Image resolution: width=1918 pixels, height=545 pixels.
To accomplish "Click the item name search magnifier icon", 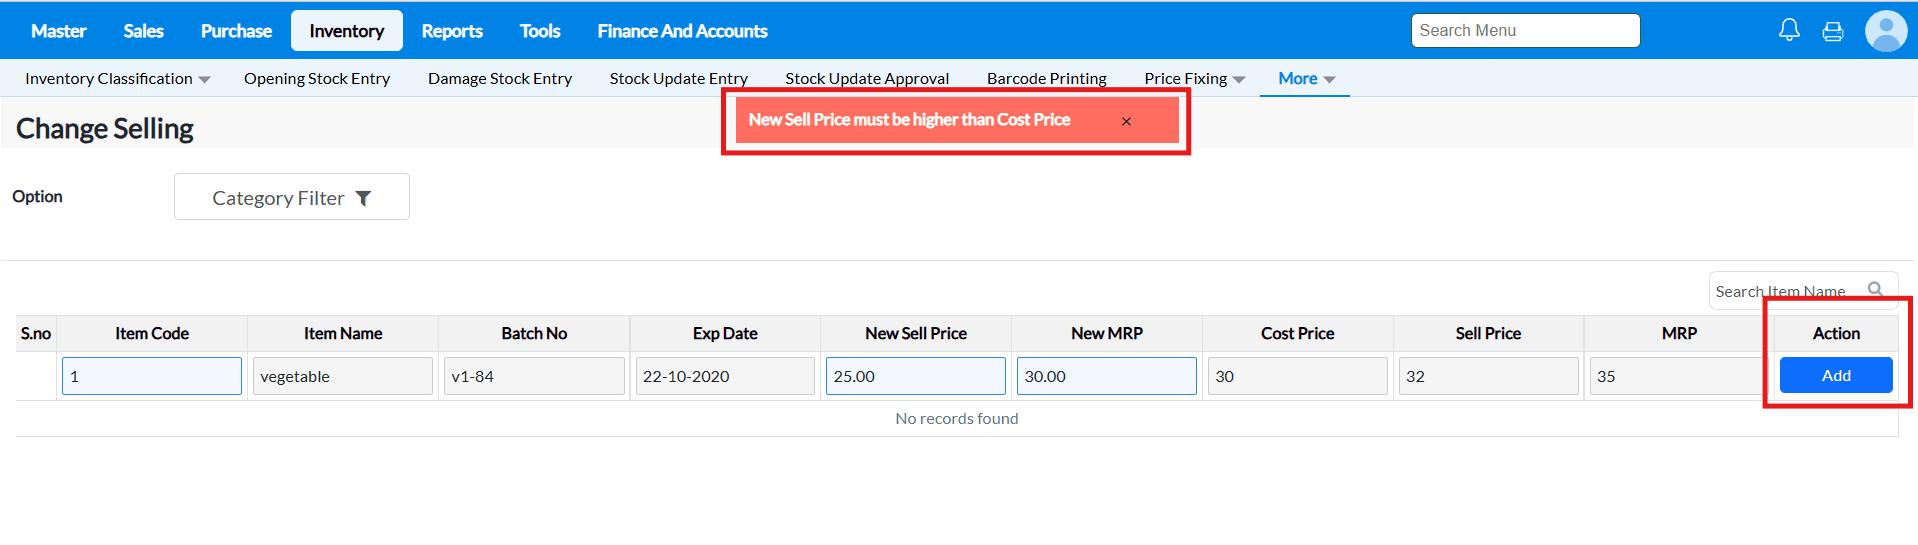I will [1875, 290].
